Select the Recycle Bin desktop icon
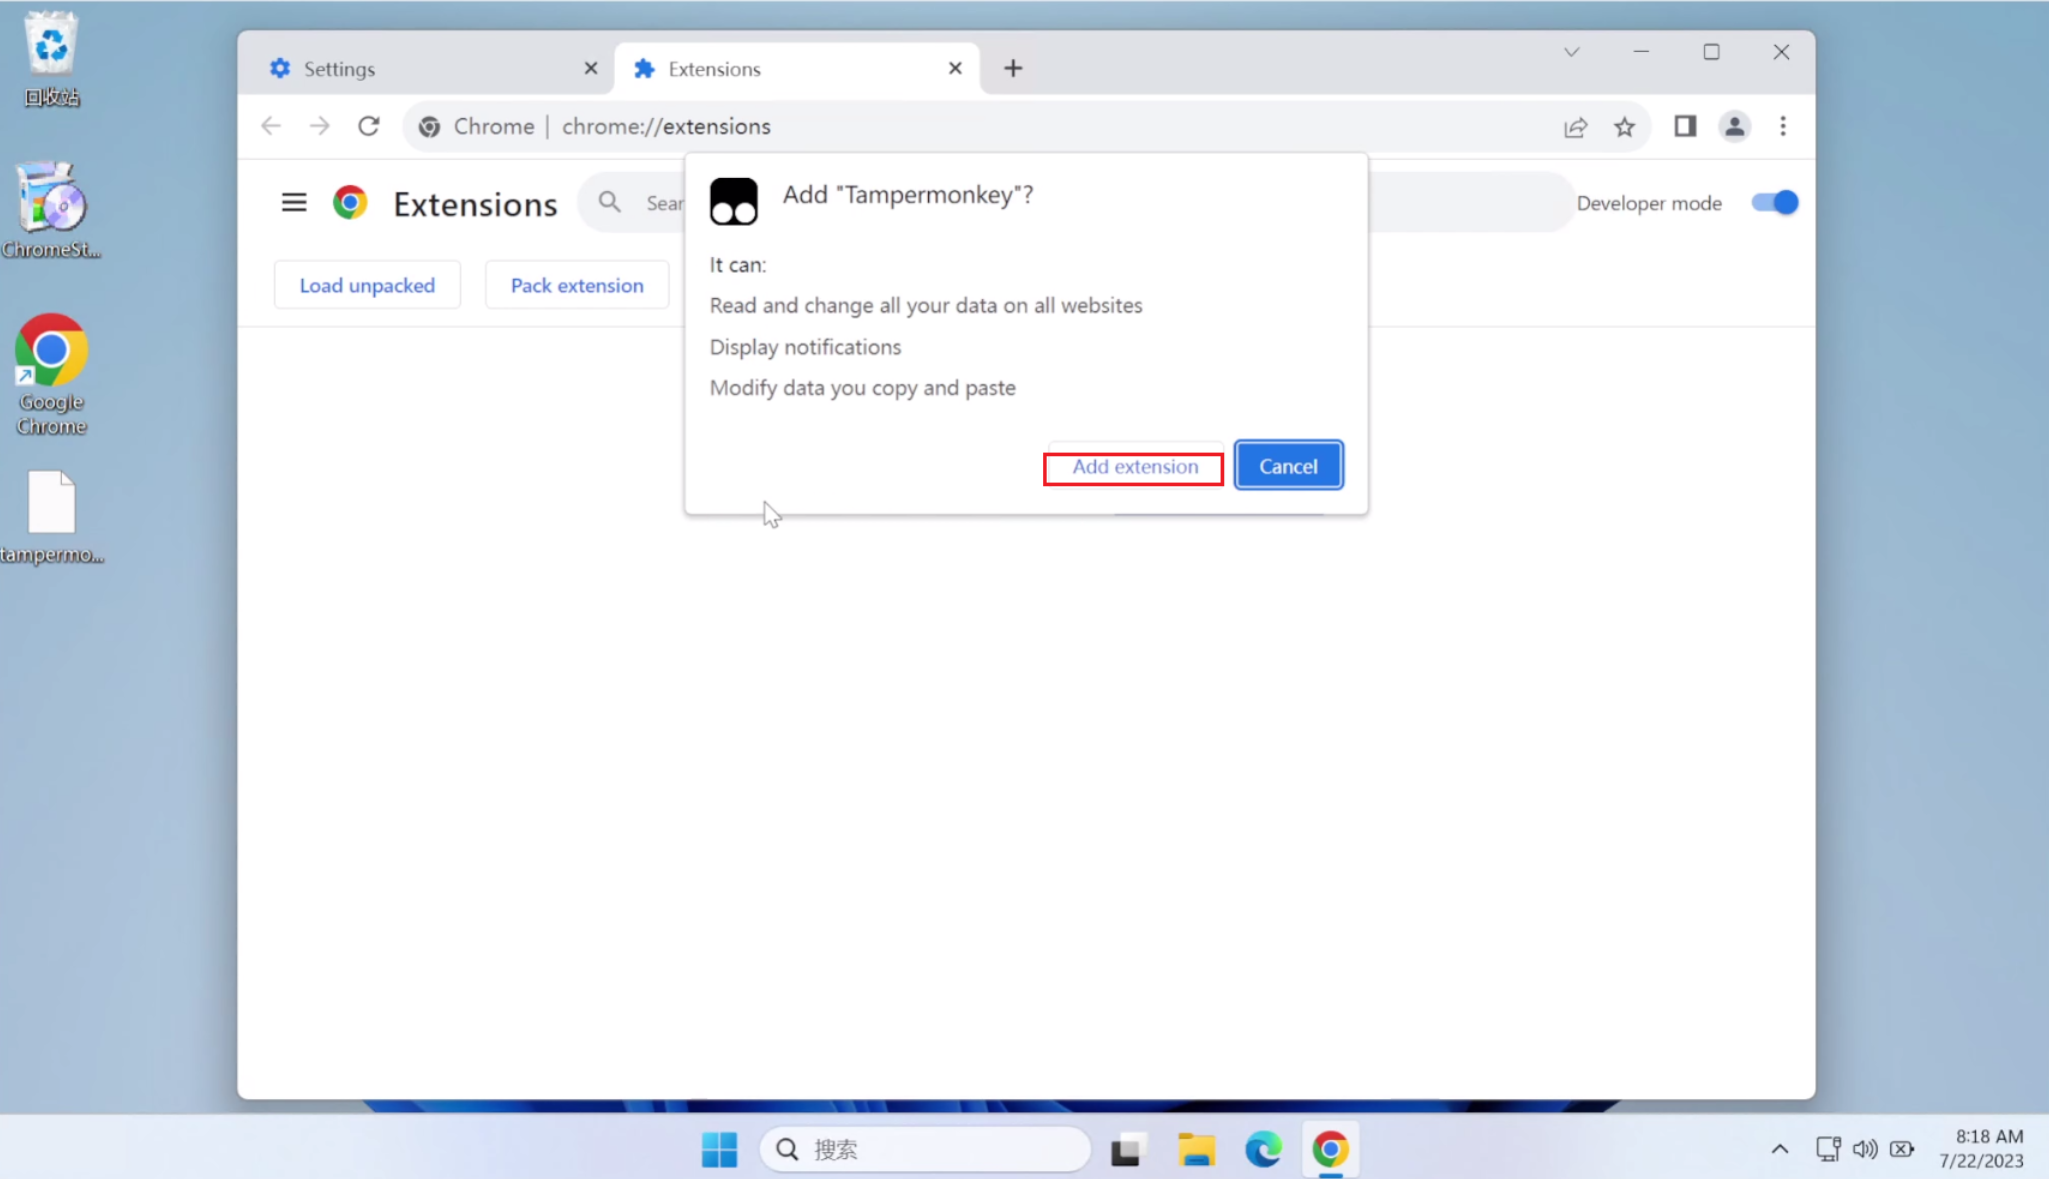Image resolution: width=2049 pixels, height=1179 pixels. 51,59
